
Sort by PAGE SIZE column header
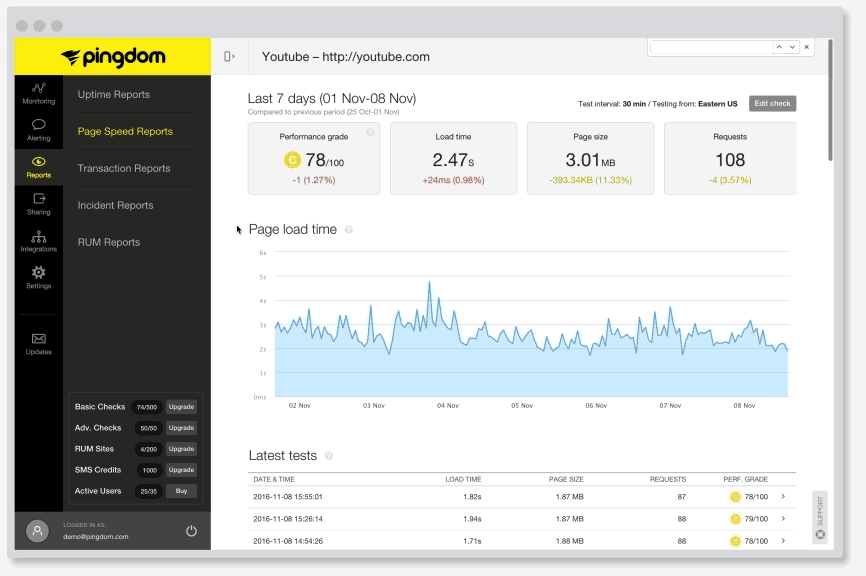[x=566, y=479]
